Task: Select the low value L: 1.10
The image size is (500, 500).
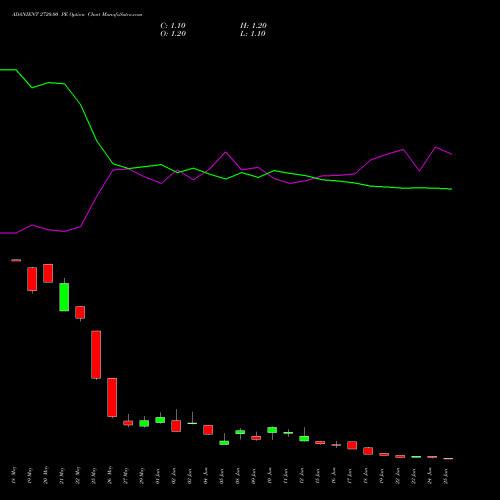Action: 253,34
